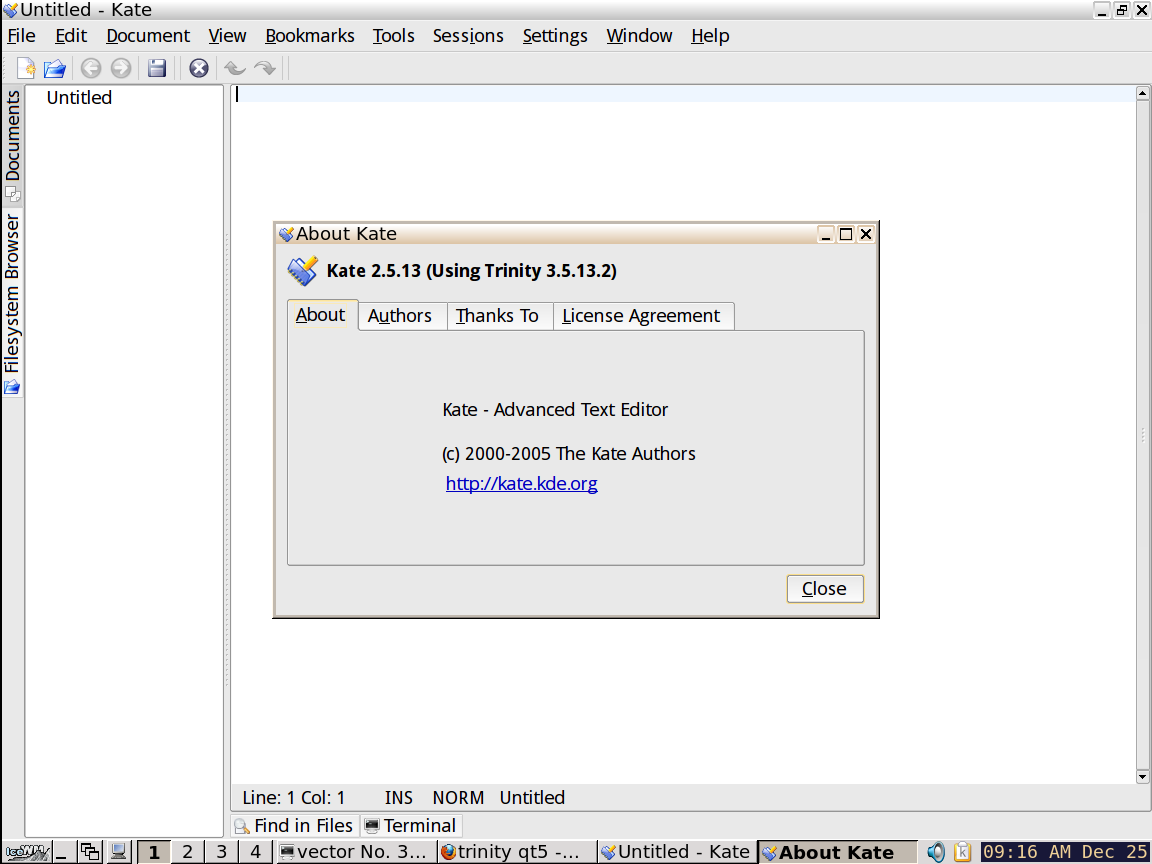The height and width of the screenshot is (864, 1152).
Task: Click the Close document X icon
Action: [199, 68]
